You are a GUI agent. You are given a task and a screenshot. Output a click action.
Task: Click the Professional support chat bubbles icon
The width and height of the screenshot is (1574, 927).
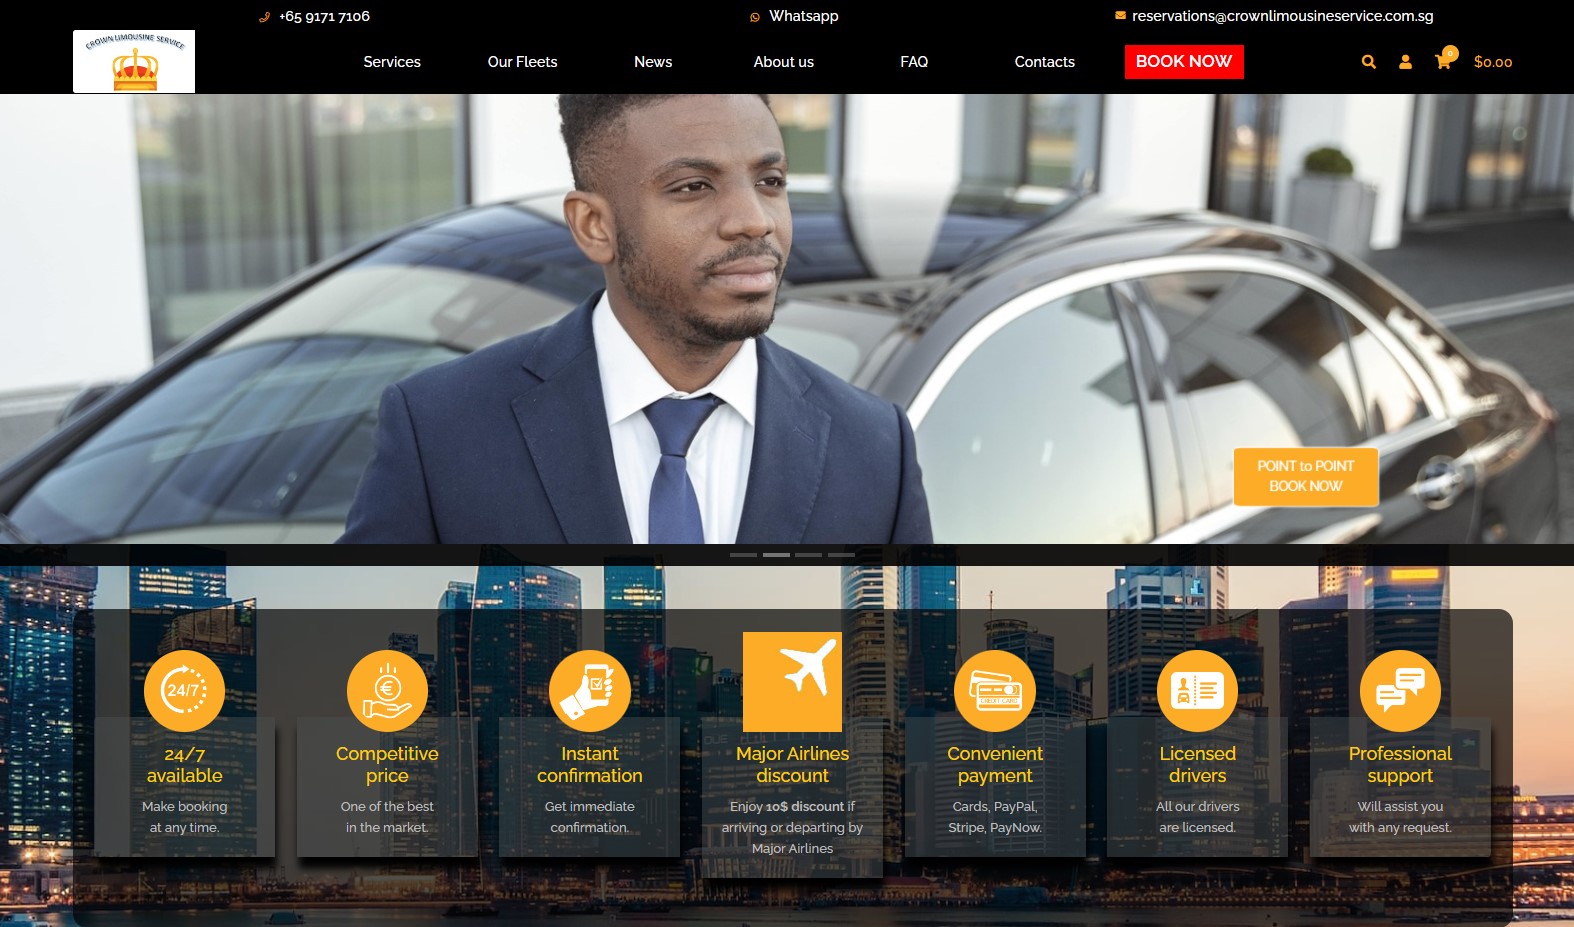pos(1400,690)
